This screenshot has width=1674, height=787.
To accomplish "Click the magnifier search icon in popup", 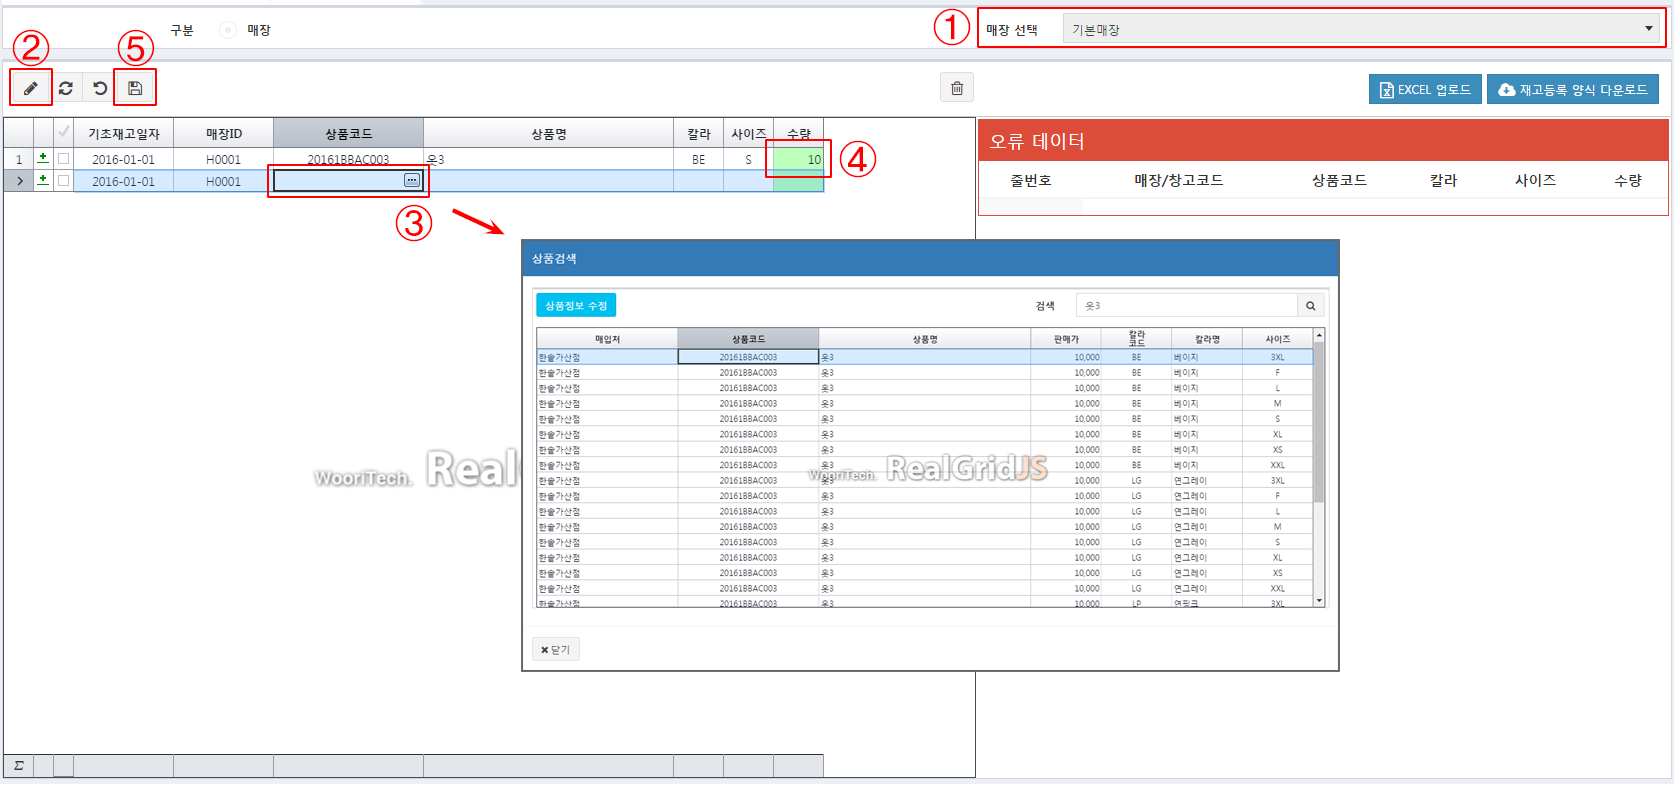I will (x=1310, y=306).
